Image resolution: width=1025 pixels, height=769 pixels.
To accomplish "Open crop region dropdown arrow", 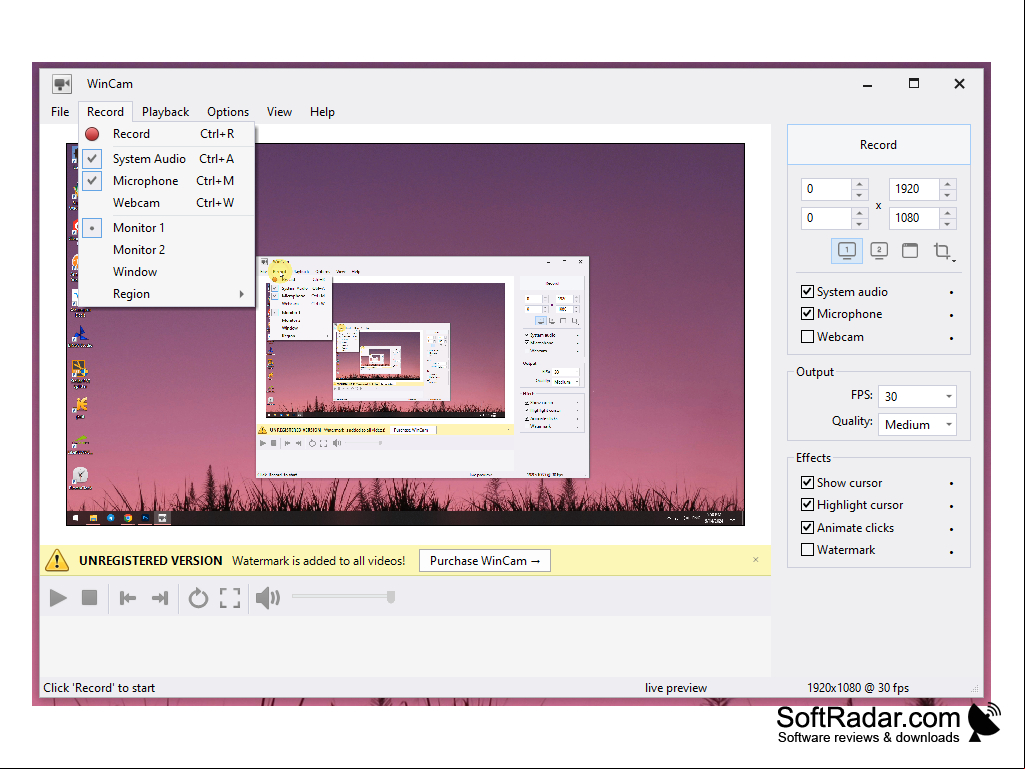I will 954,260.
